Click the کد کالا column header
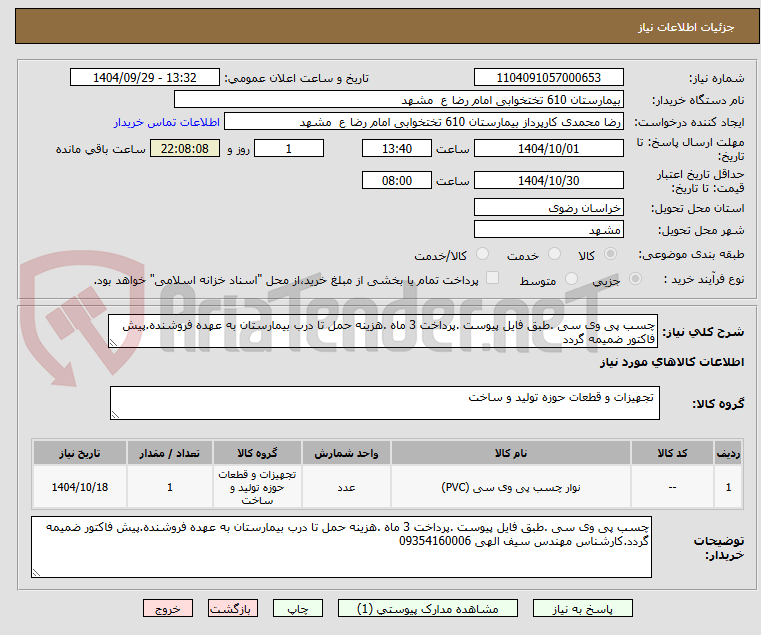Screen dimensions: 761x635 (x=672, y=453)
